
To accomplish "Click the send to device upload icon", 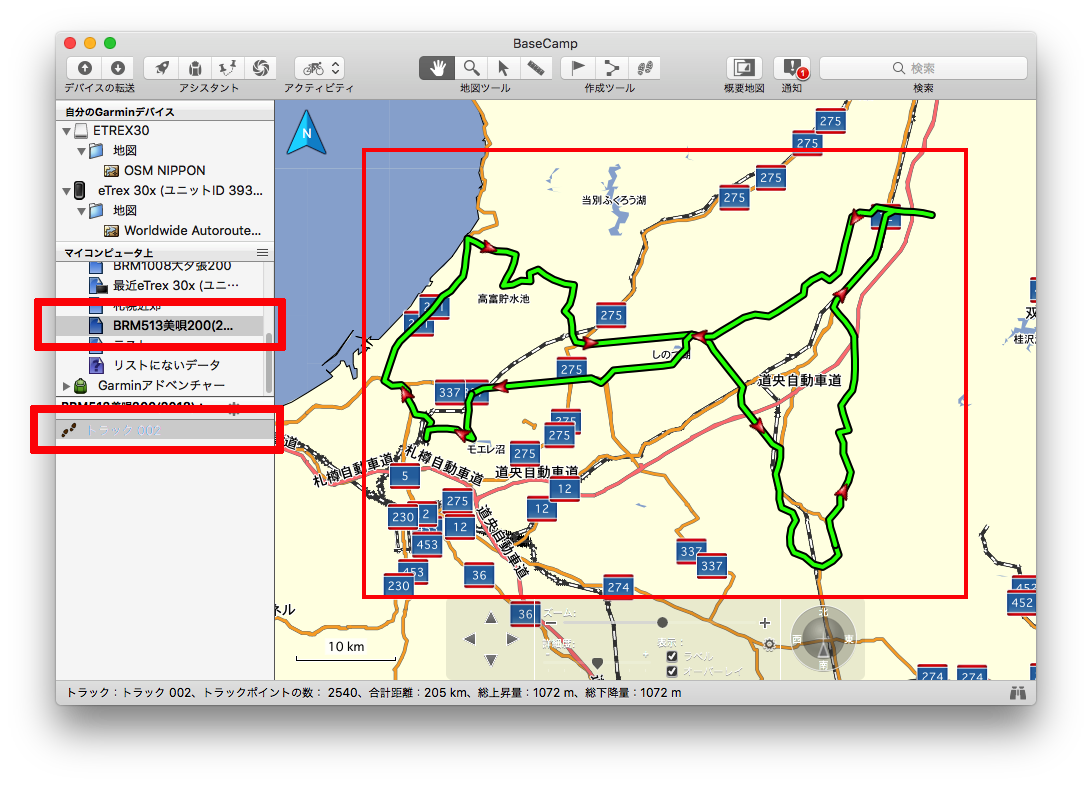I will 84,68.
